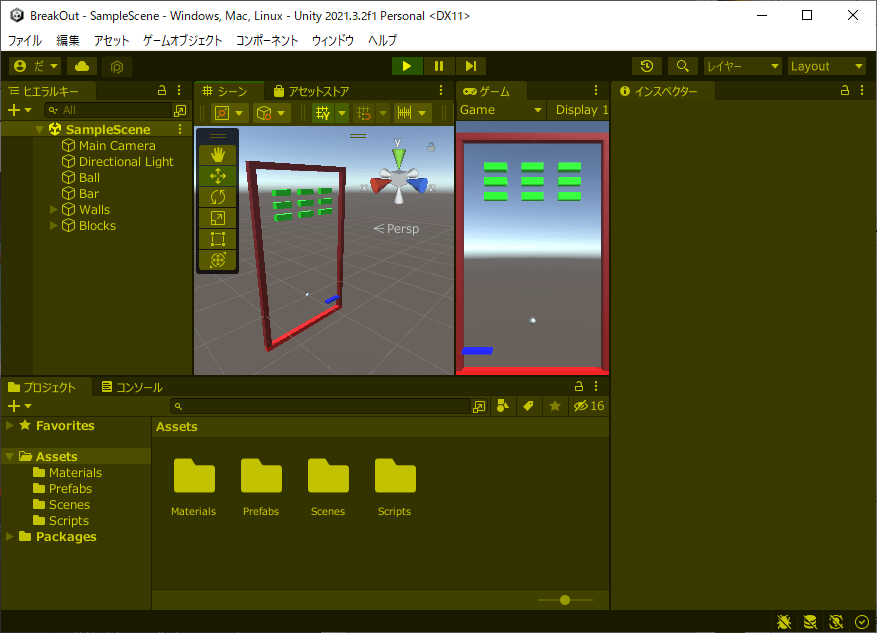Click the activity progress checkmark icon

click(861, 621)
